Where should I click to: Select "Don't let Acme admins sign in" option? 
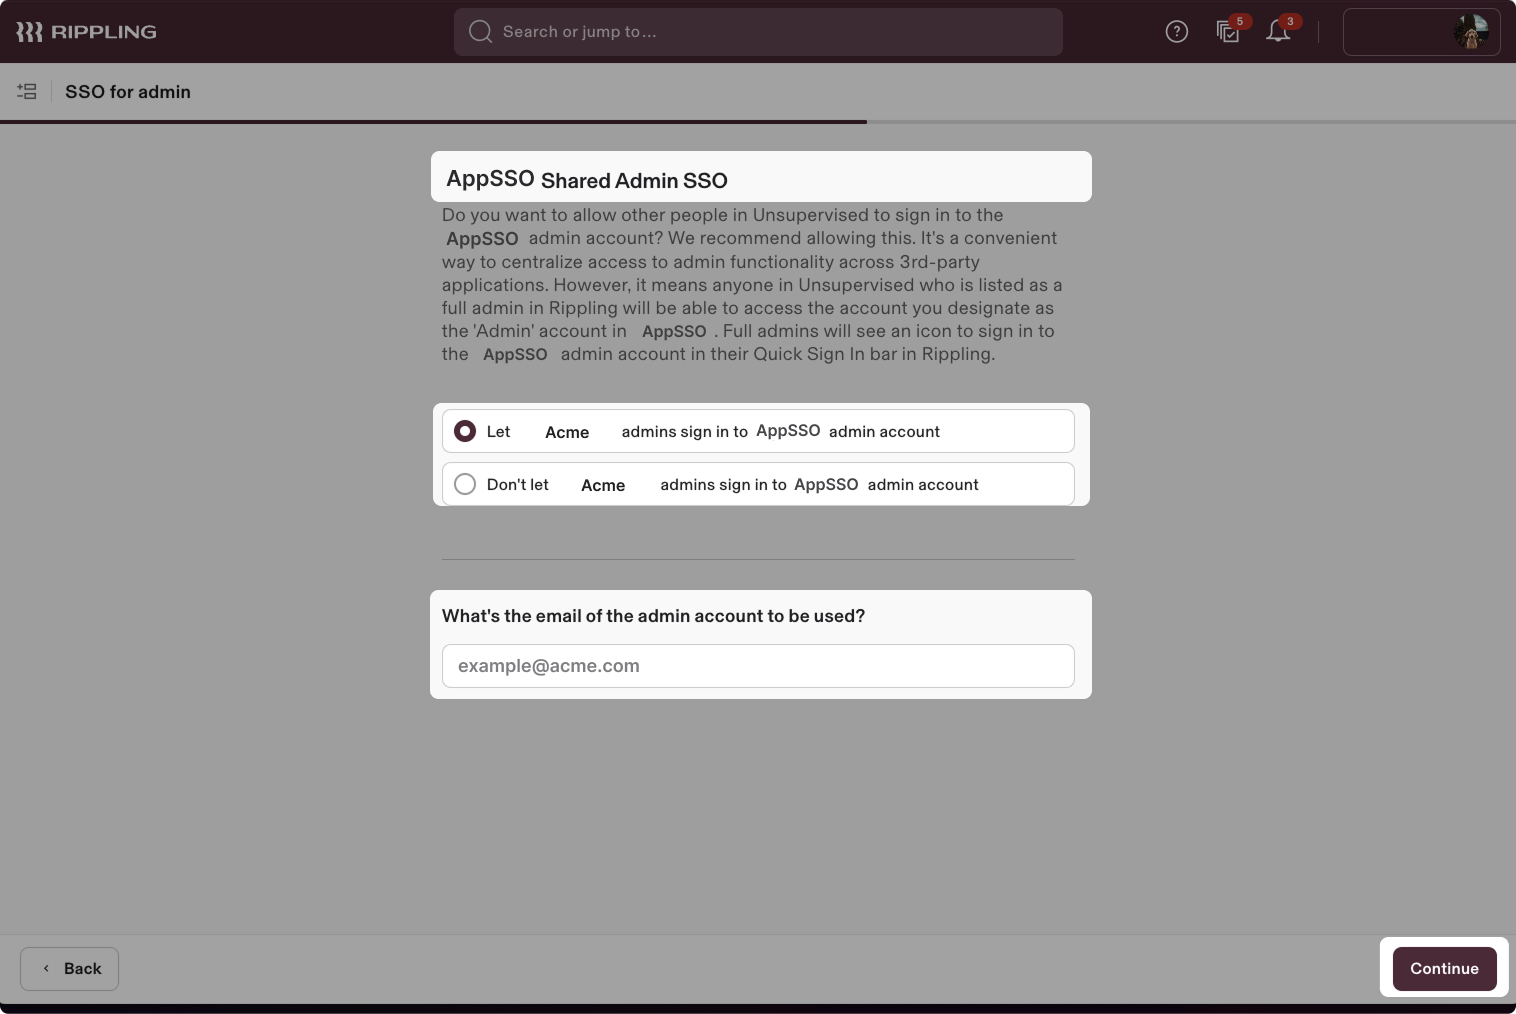point(465,484)
